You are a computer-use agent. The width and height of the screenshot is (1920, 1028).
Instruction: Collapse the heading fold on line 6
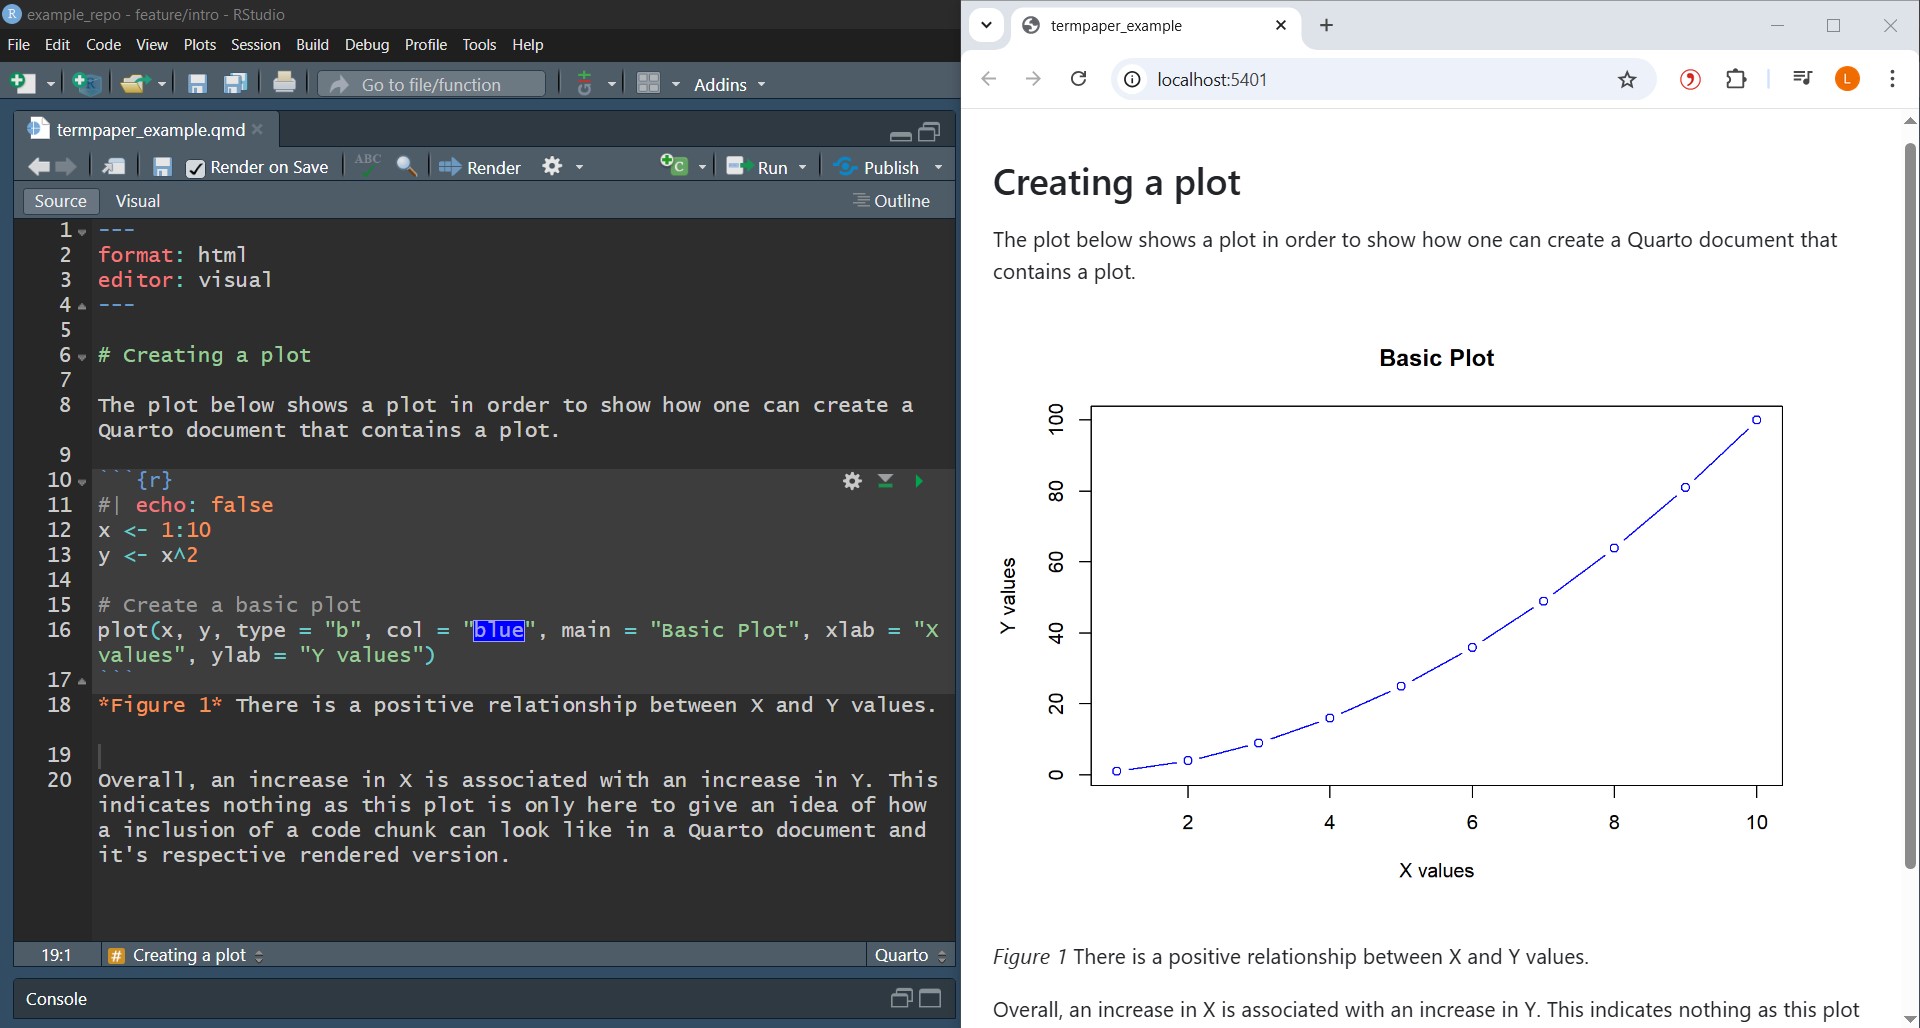[82, 357]
